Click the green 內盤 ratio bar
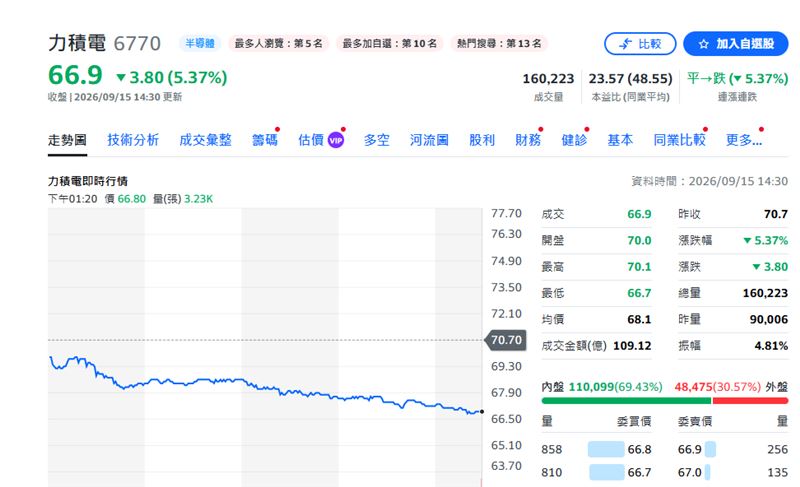 click(627, 401)
